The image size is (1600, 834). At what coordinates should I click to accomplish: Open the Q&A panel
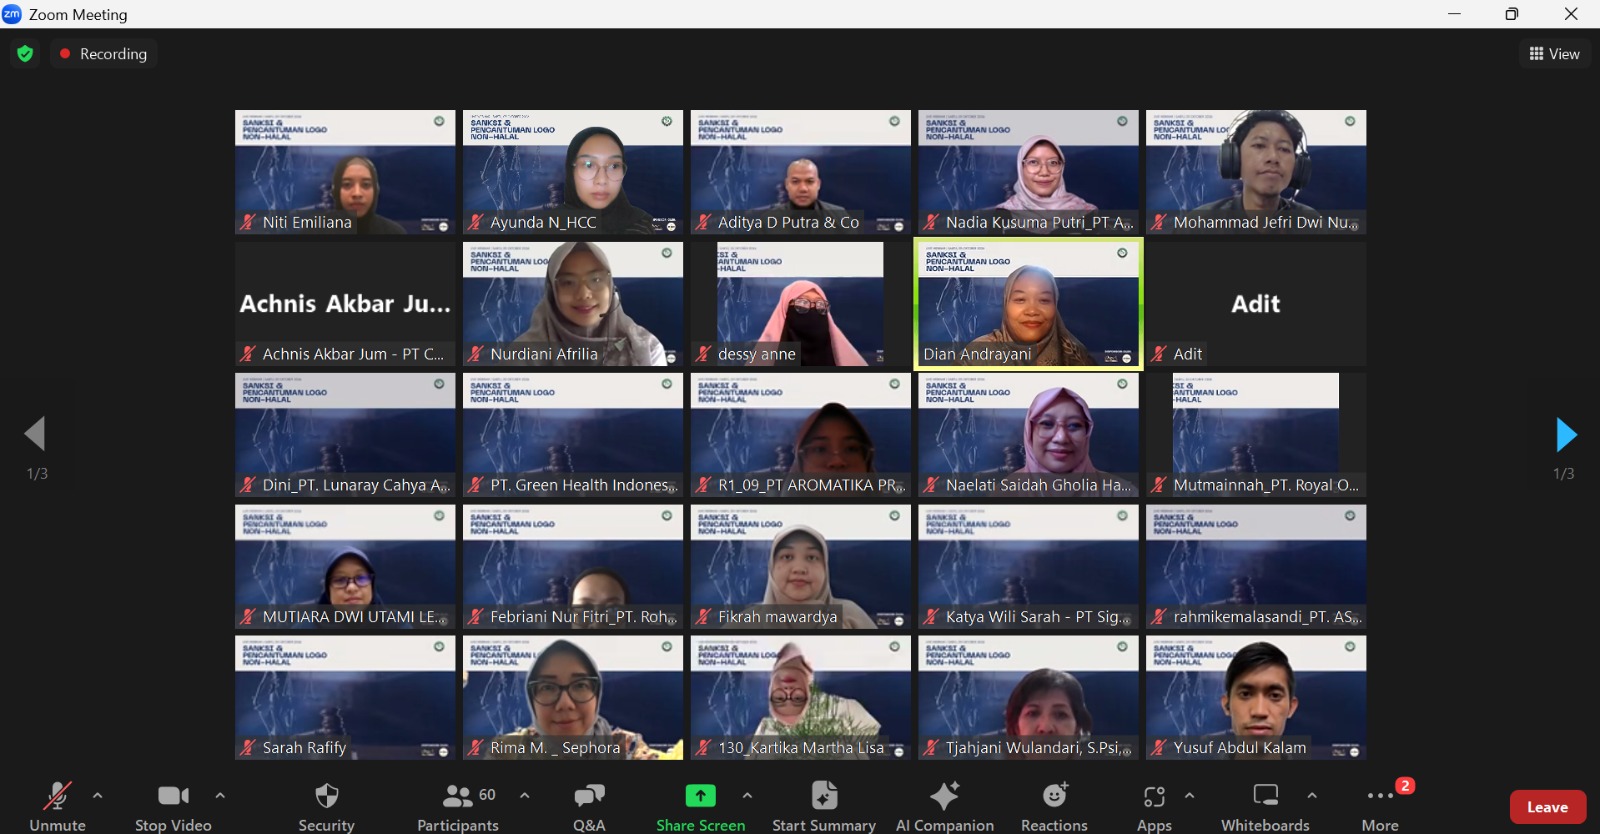(x=589, y=806)
